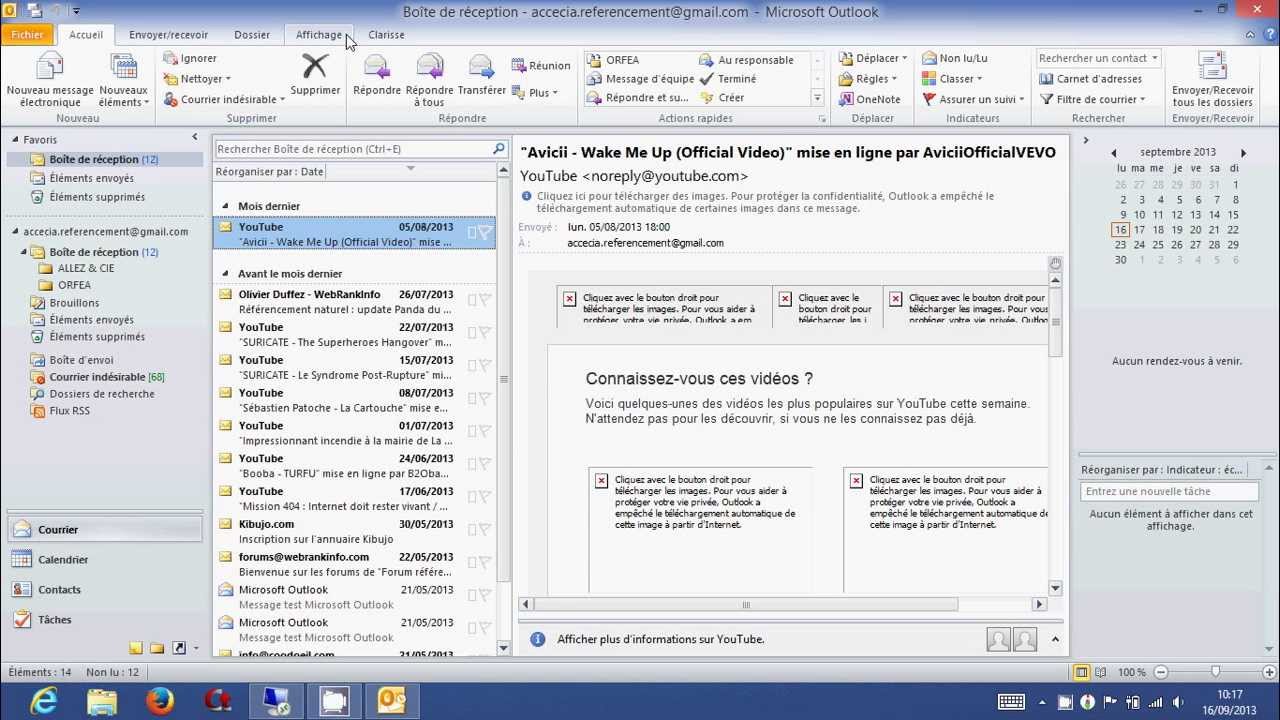
Task: Click the Supprimer delete icon
Action: [x=315, y=67]
